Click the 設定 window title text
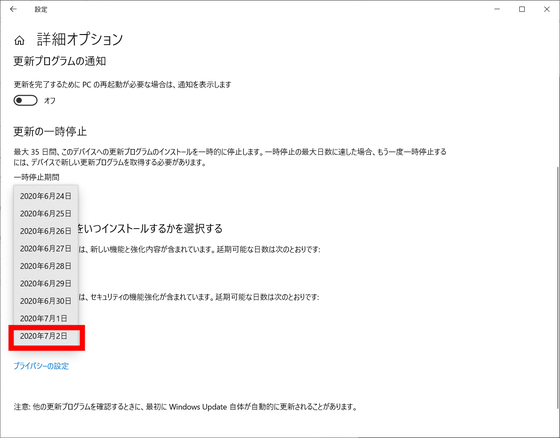560x438 pixels. [41, 10]
